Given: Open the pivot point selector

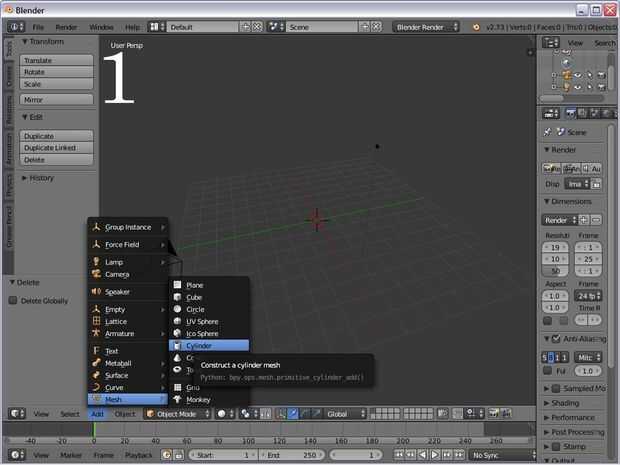Looking at the screenshot, I should coord(249,414).
